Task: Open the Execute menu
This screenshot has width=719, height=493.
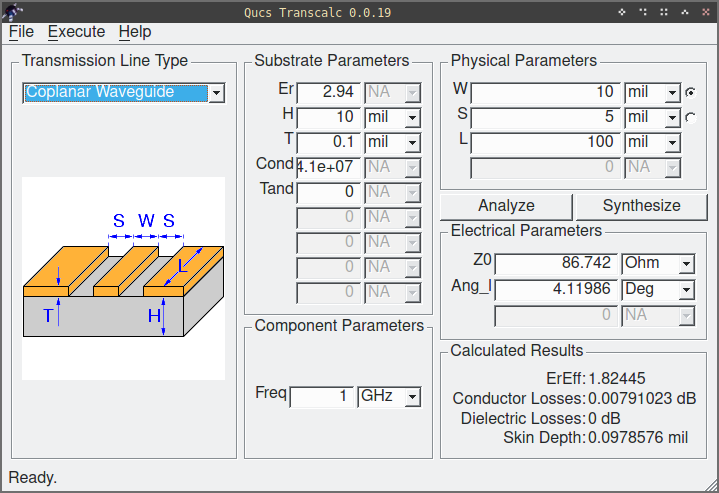Action: (x=77, y=32)
